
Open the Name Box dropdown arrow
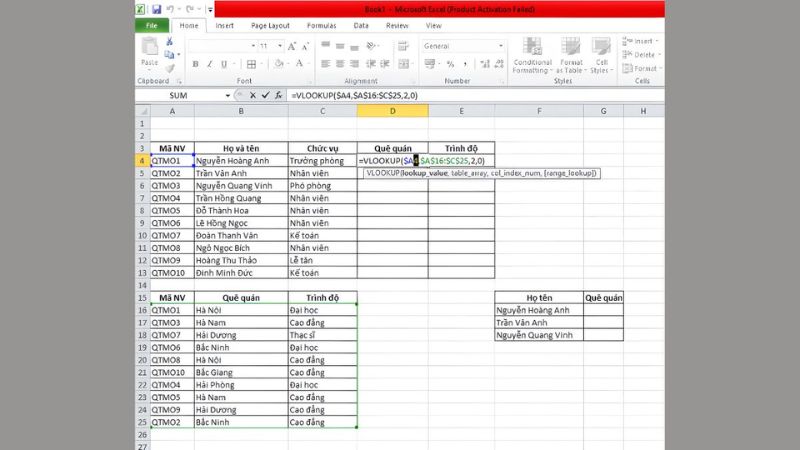pos(228,95)
